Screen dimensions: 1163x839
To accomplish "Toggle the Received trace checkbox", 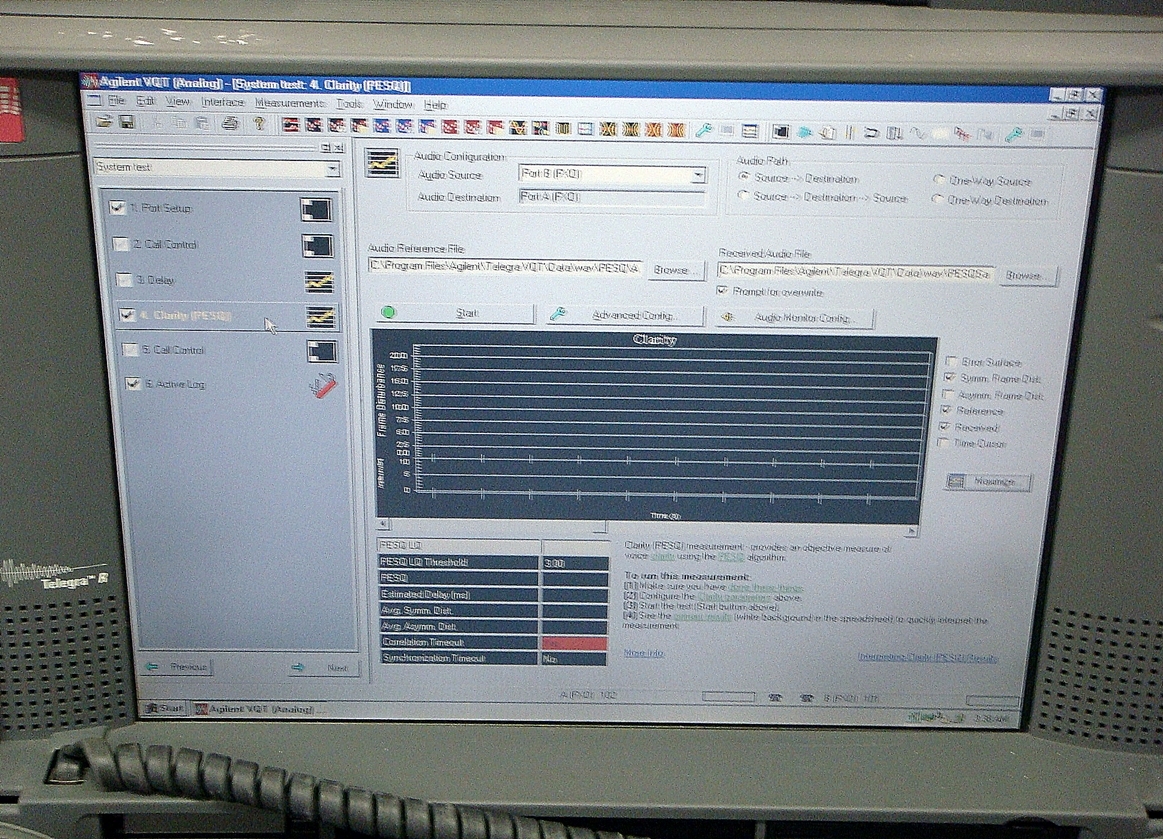I will click(945, 427).
